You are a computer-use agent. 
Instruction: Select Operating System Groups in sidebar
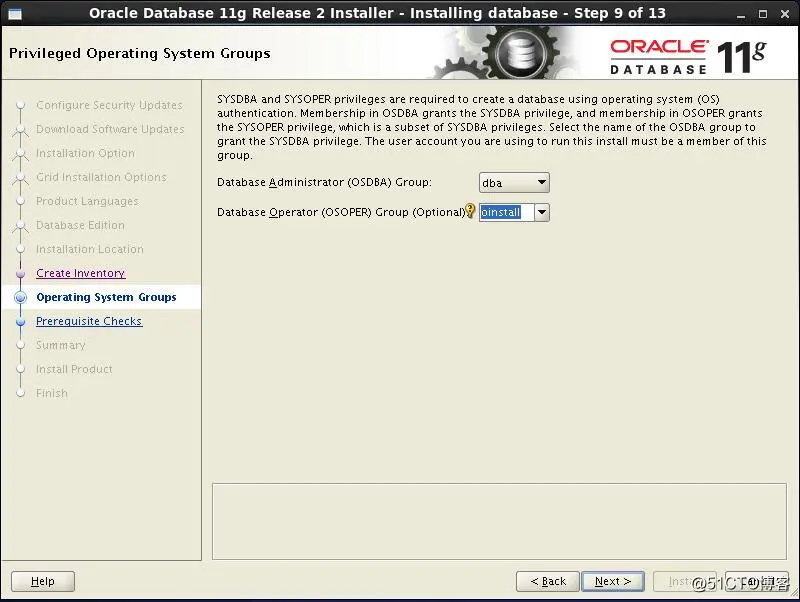click(x=106, y=297)
